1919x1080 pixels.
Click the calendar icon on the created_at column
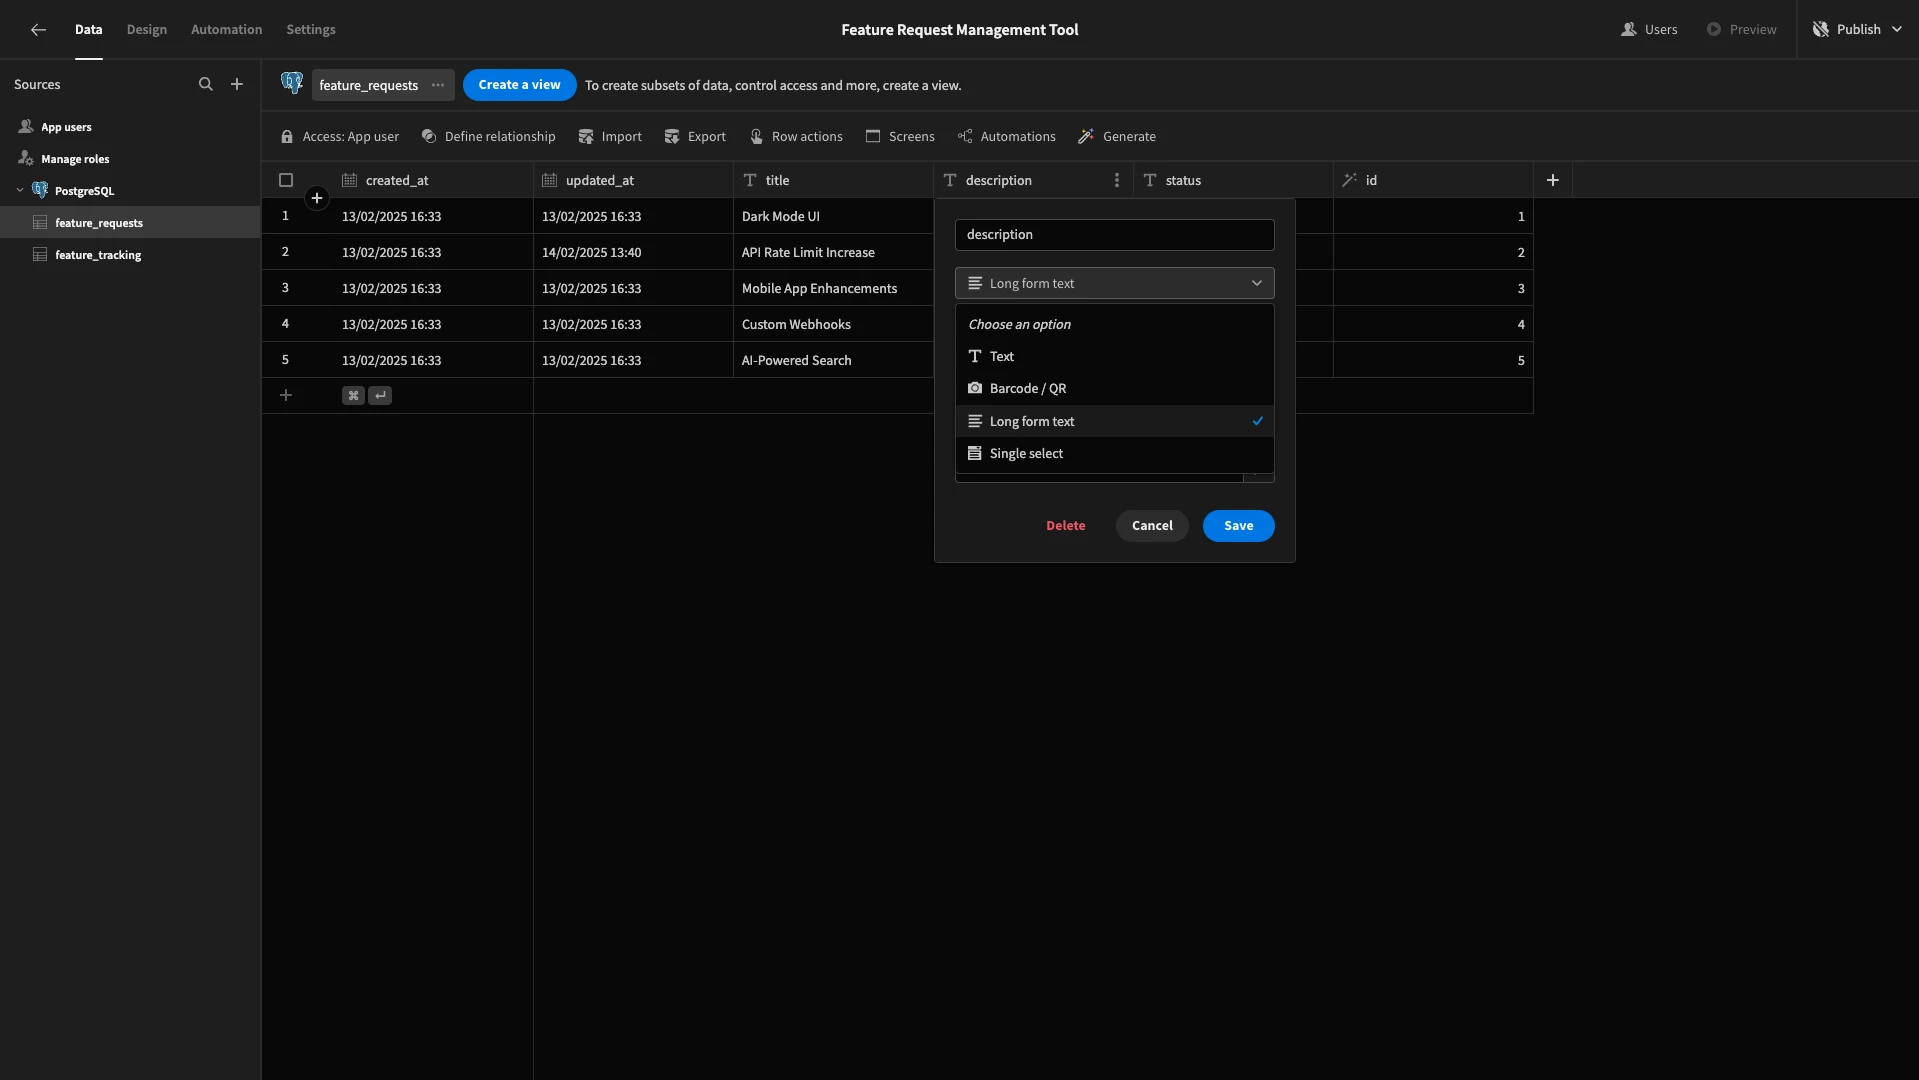(349, 181)
